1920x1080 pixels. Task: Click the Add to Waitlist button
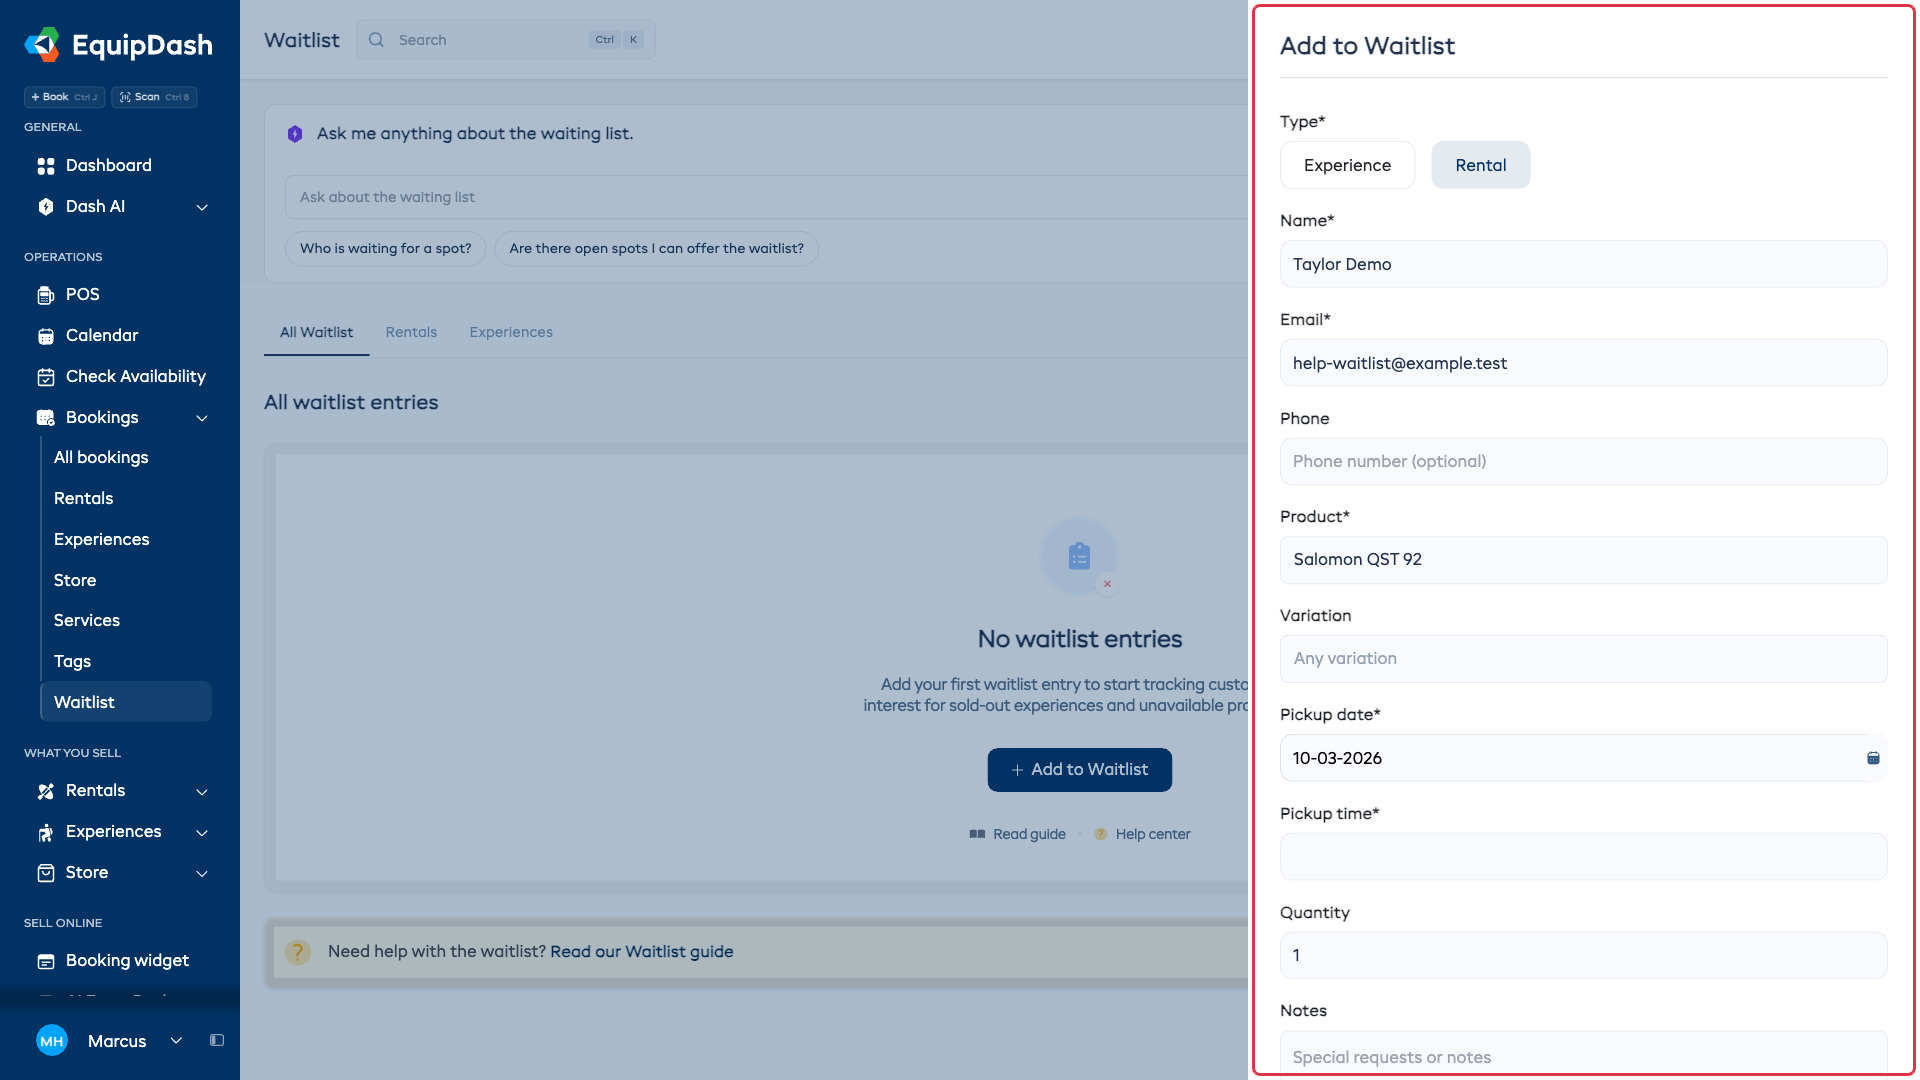click(x=1079, y=770)
